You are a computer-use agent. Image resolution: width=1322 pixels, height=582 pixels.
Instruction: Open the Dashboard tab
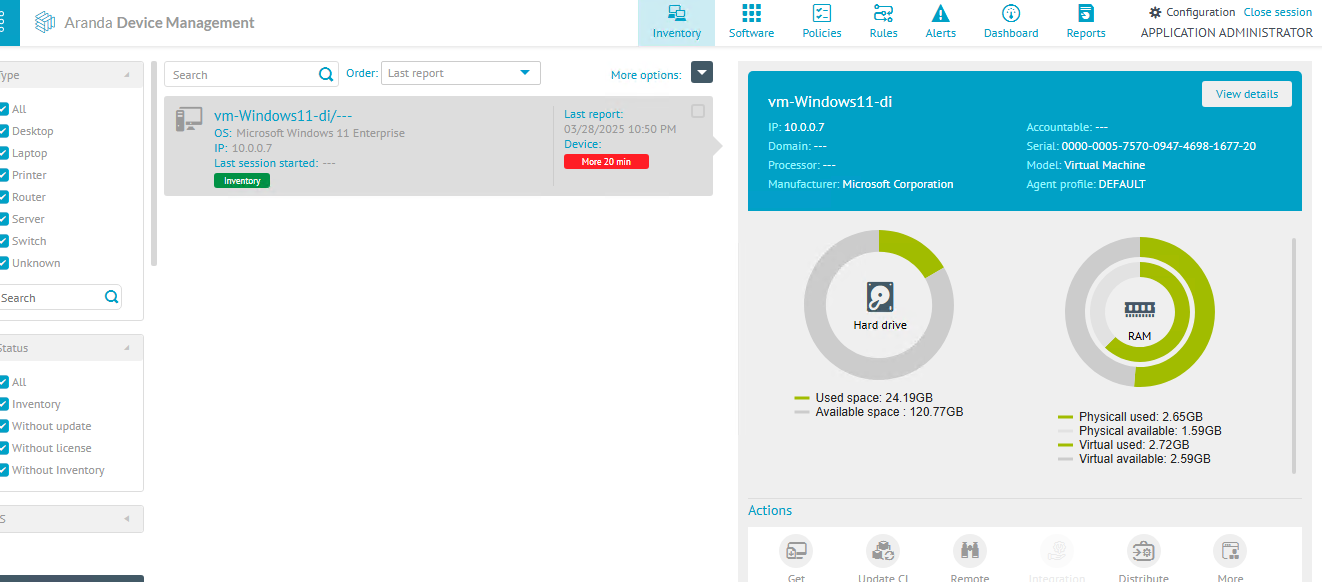tap(1011, 23)
